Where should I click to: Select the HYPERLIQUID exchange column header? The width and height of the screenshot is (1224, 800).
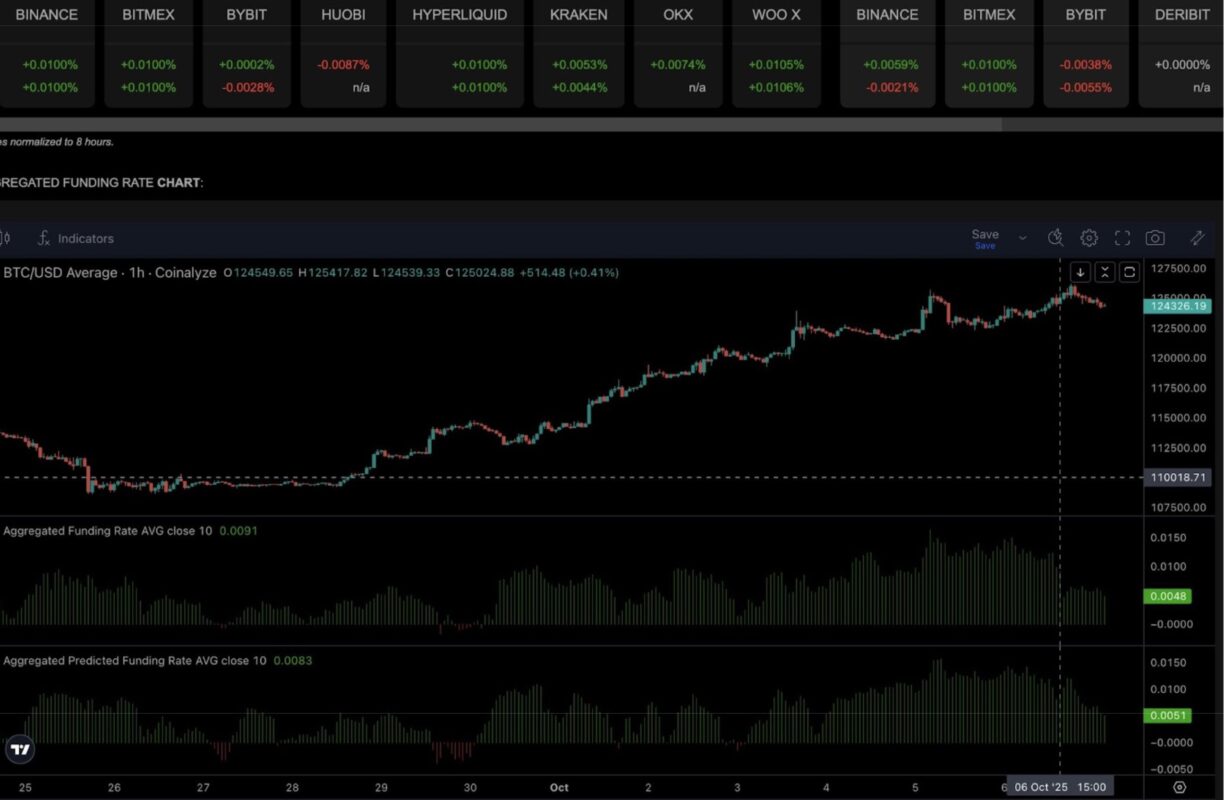[459, 15]
